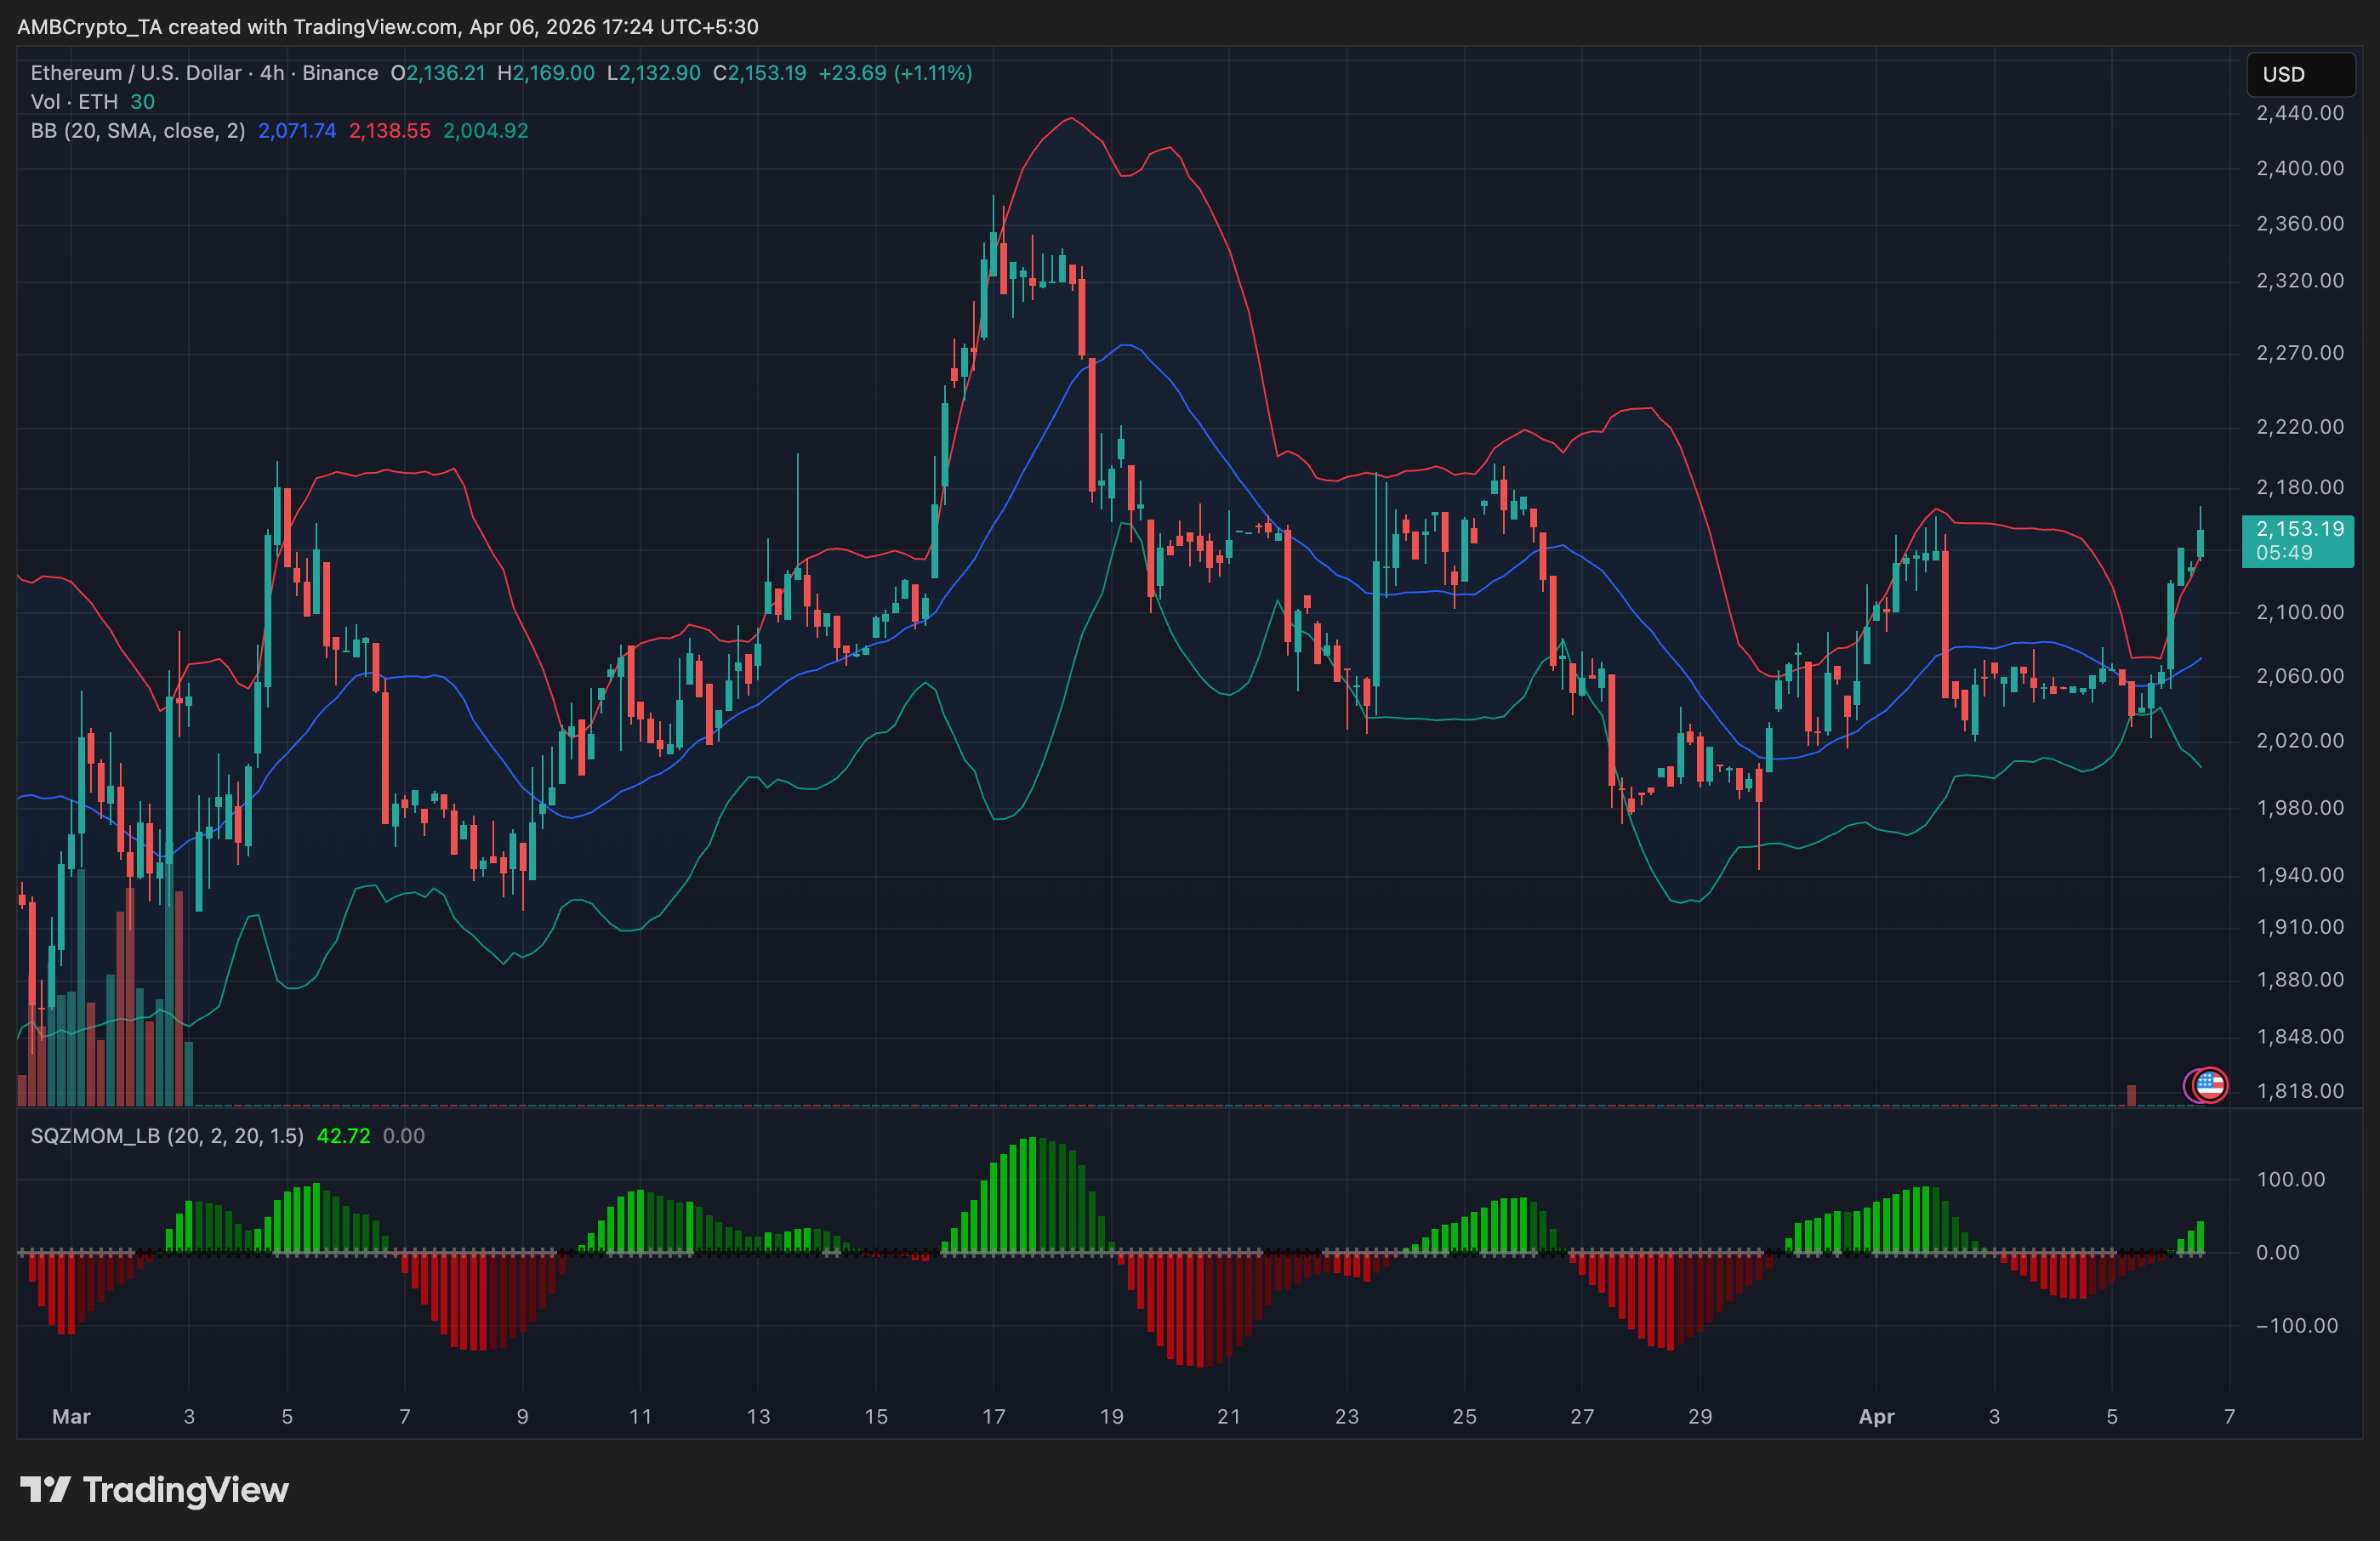This screenshot has width=2380, height=1541.
Task: Click the green BB lower value 2,004.92
Action: [485, 131]
